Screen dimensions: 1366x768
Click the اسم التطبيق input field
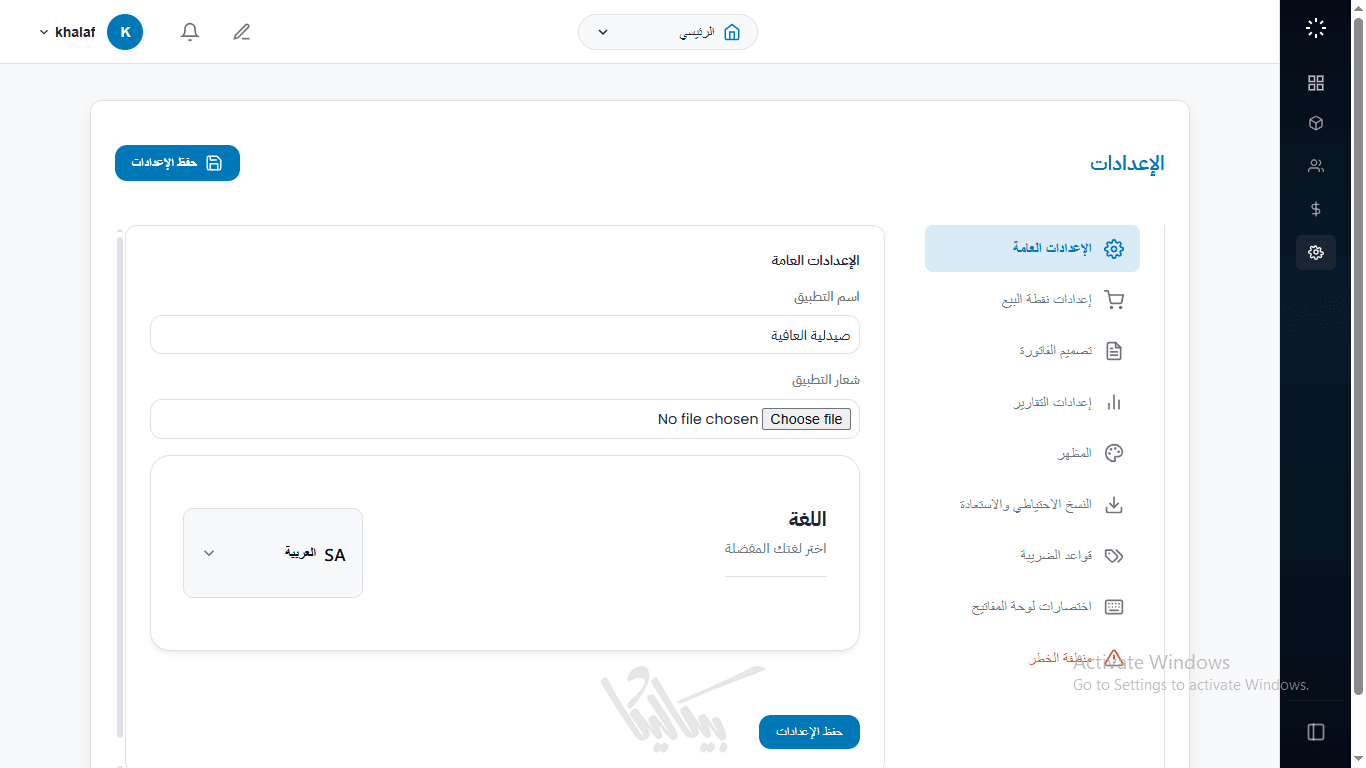pos(504,335)
